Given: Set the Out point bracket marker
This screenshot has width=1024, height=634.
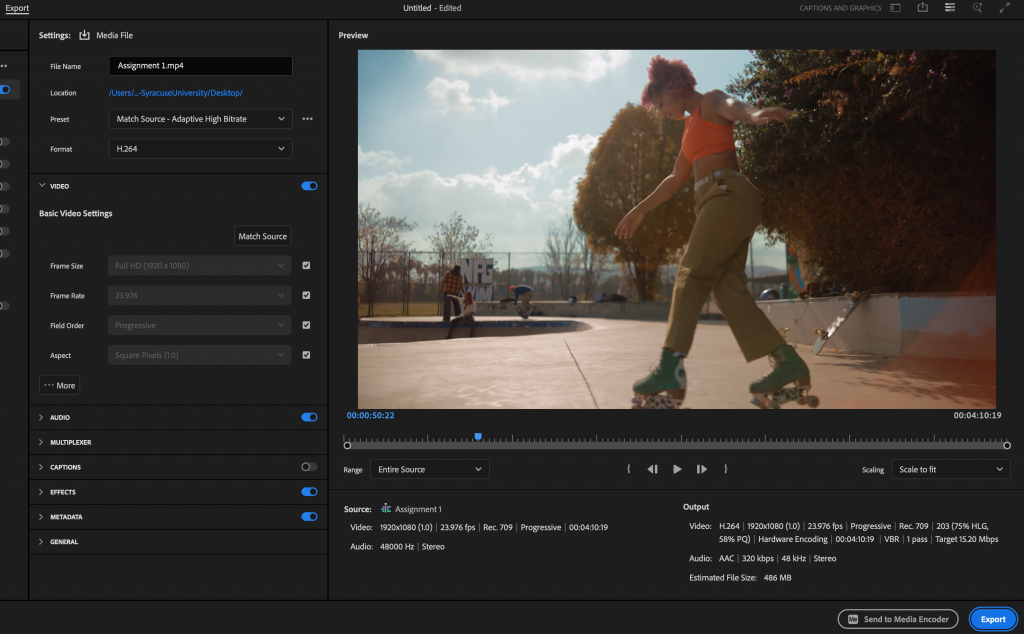Looking at the screenshot, I should (725, 469).
